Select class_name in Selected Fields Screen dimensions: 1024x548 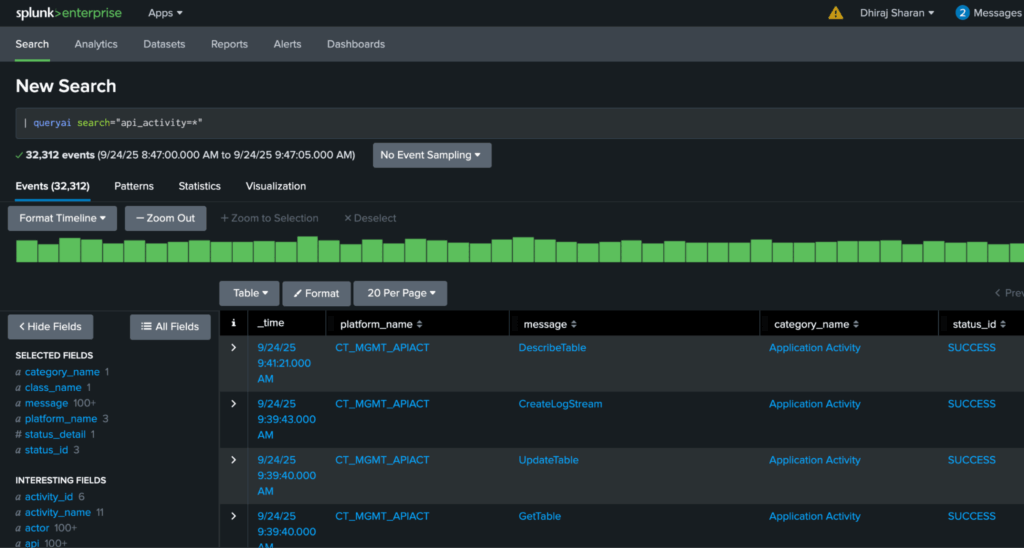(x=53, y=387)
